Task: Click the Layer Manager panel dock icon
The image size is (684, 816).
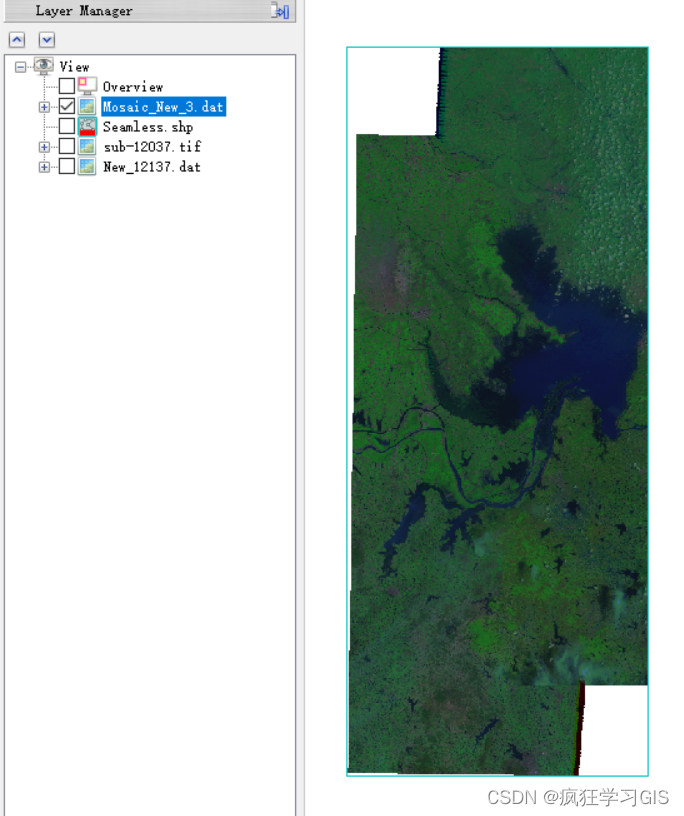Action: 280,11
